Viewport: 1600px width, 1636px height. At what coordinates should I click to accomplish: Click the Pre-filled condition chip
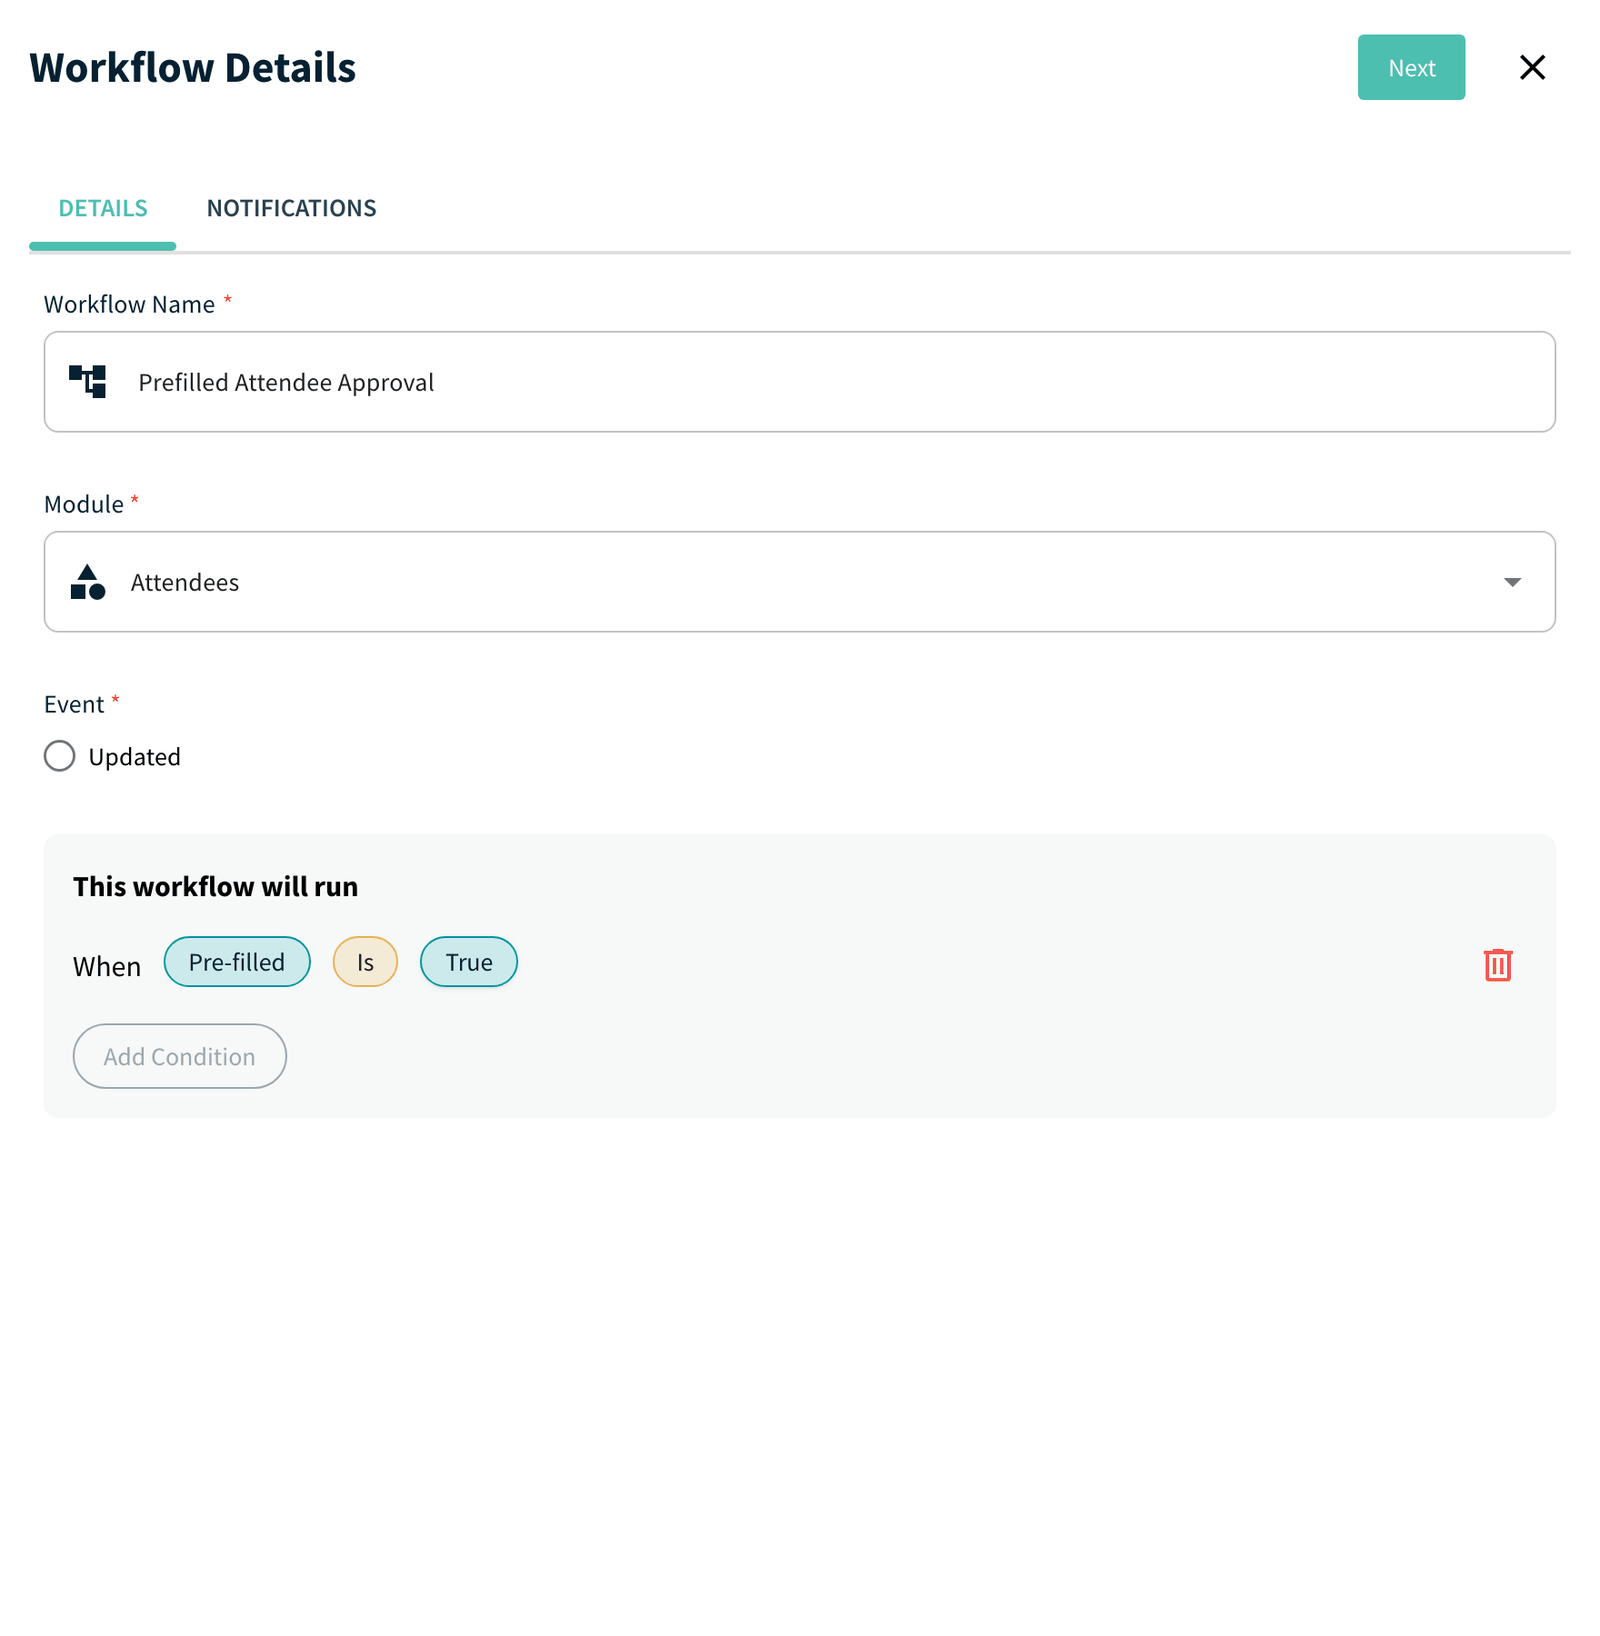pos(237,962)
